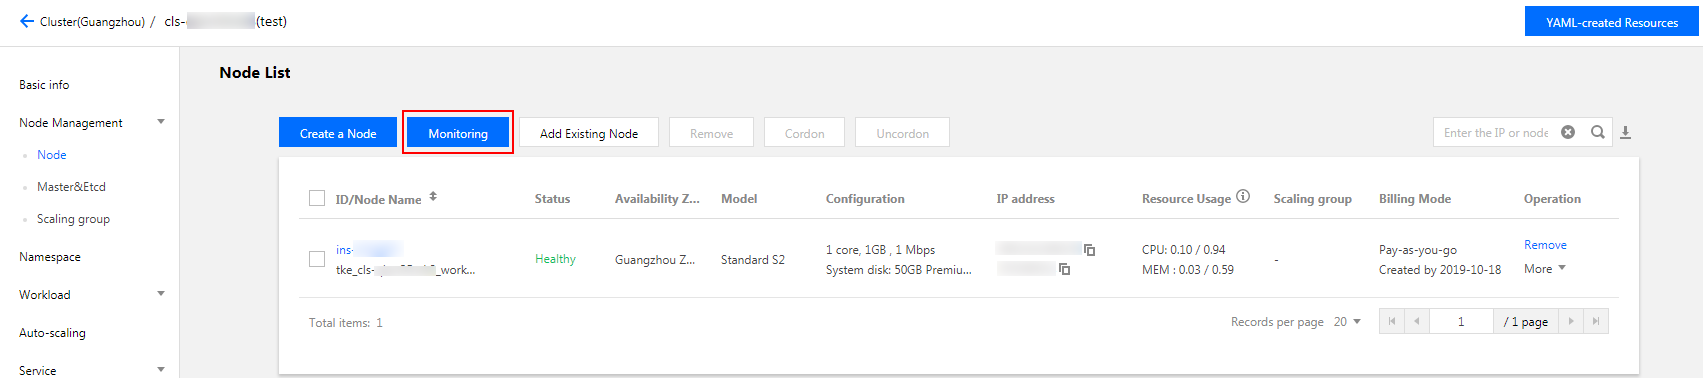Viewport: 1703px width, 378px height.
Task: Expand the Workload sidebar section
Action: pos(161,294)
